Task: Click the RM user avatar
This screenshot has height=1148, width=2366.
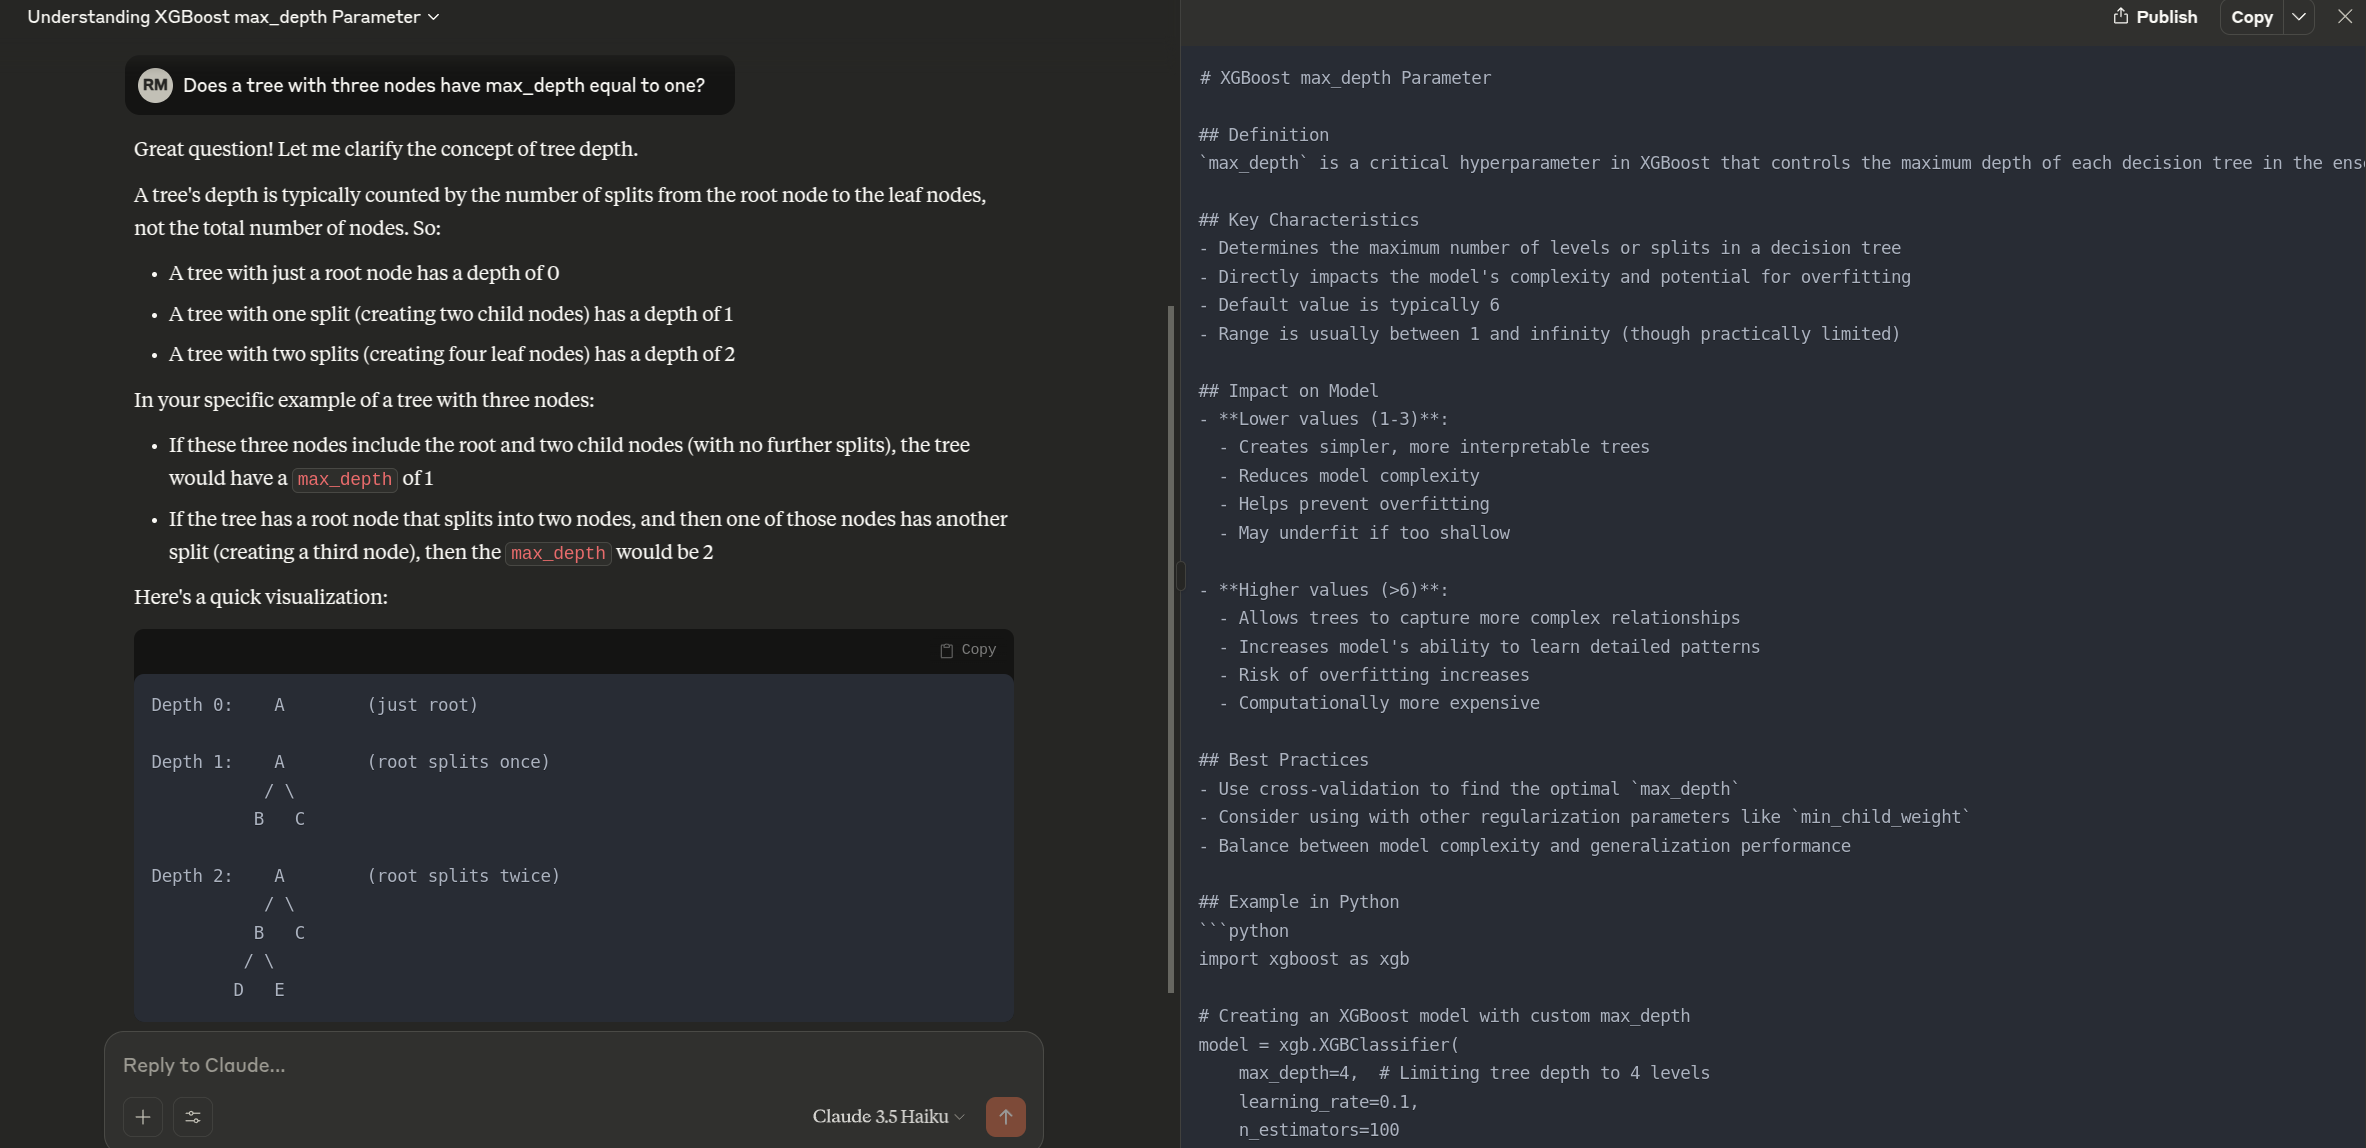Action: tap(155, 85)
